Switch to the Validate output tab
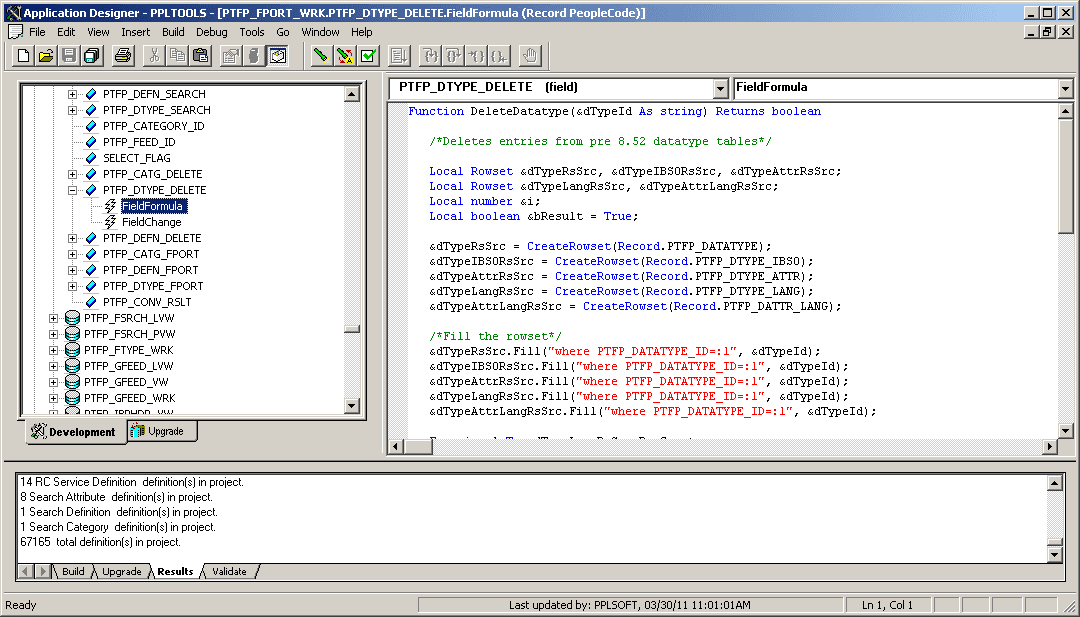1080x617 pixels. point(228,571)
